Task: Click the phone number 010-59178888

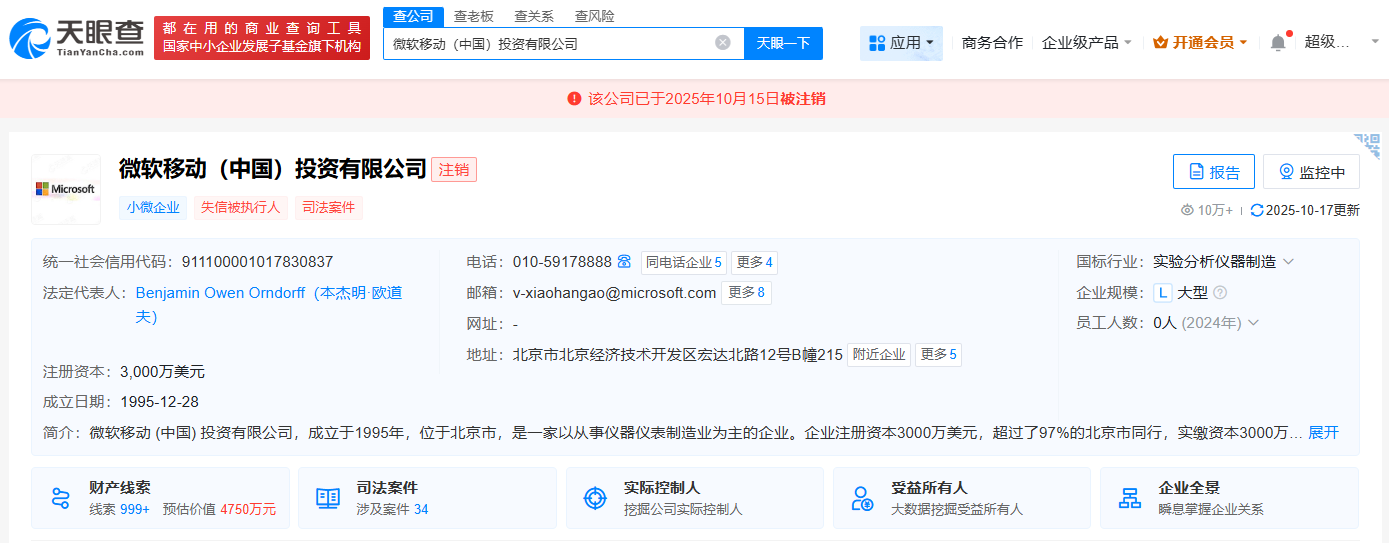Action: pyautogui.click(x=562, y=262)
